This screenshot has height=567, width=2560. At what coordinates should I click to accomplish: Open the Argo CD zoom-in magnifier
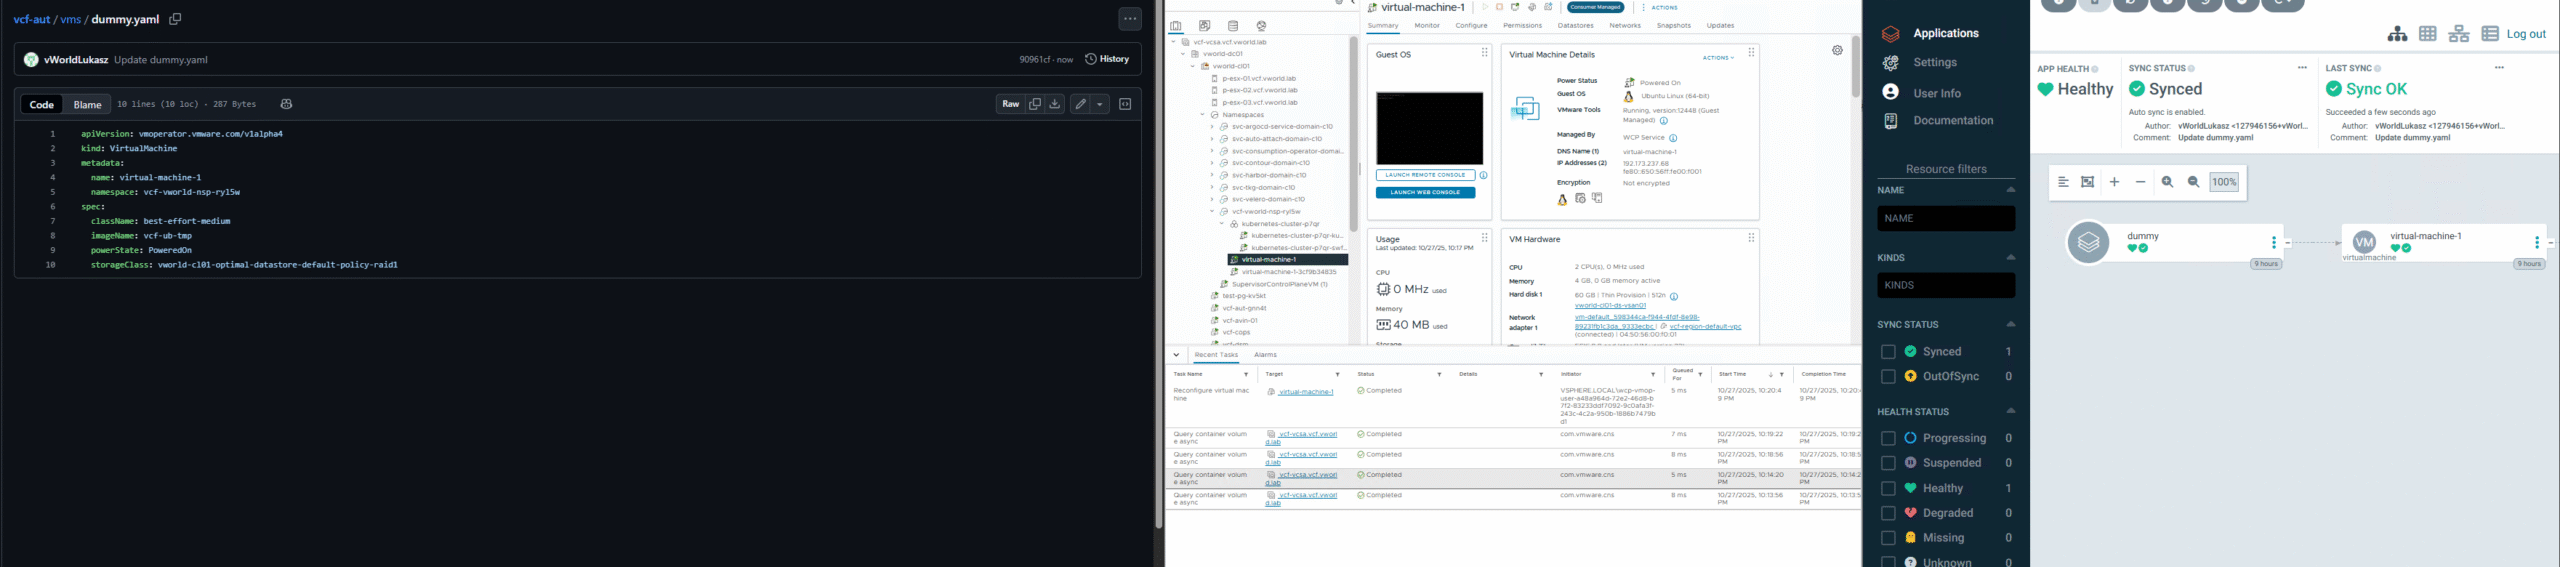[x=2167, y=182]
